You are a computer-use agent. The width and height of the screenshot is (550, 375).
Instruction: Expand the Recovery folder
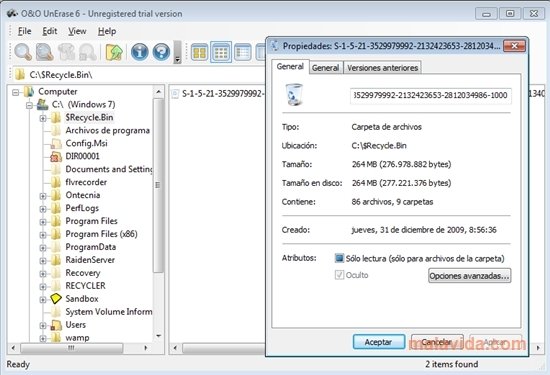[43, 274]
